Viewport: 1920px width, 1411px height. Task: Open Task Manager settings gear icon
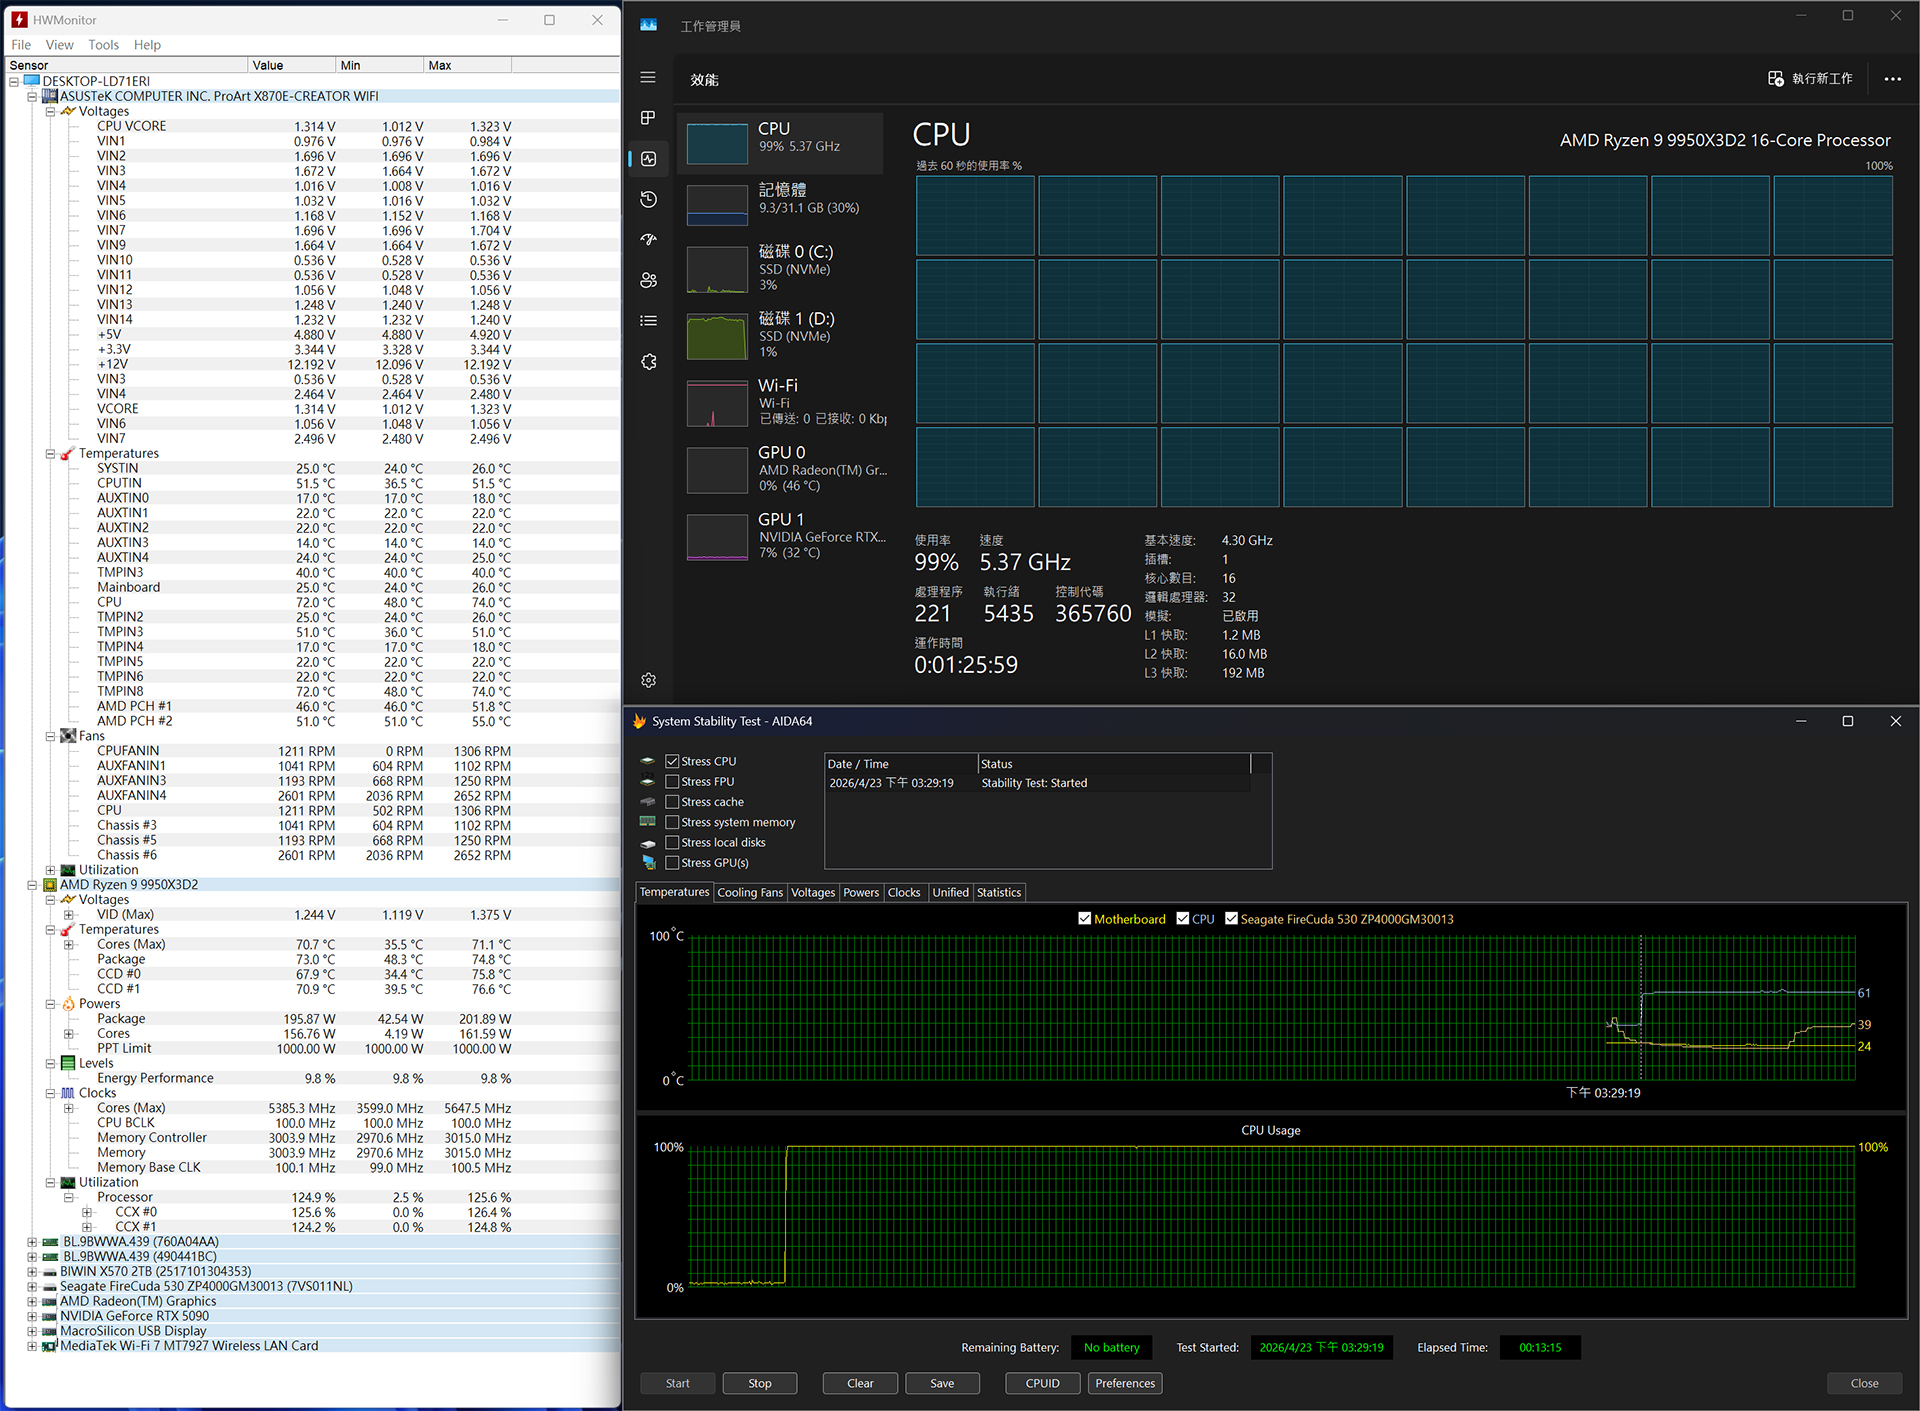click(648, 680)
